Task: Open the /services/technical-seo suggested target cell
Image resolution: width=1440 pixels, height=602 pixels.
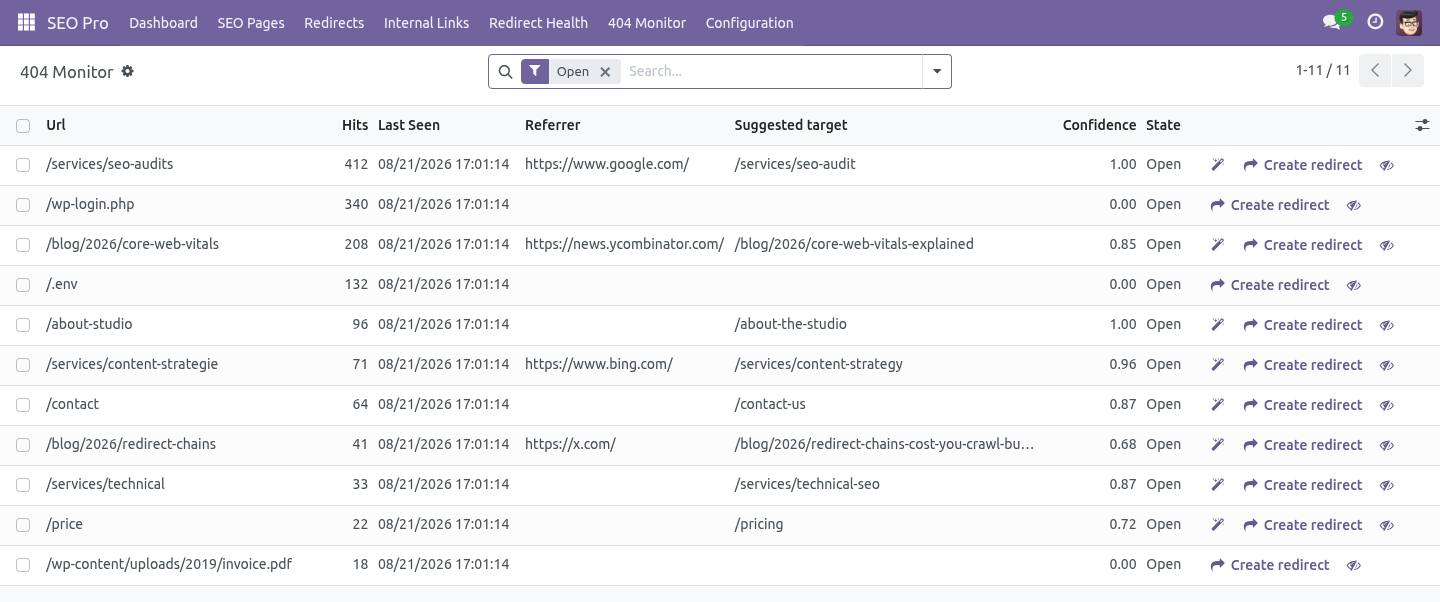Action: click(807, 484)
